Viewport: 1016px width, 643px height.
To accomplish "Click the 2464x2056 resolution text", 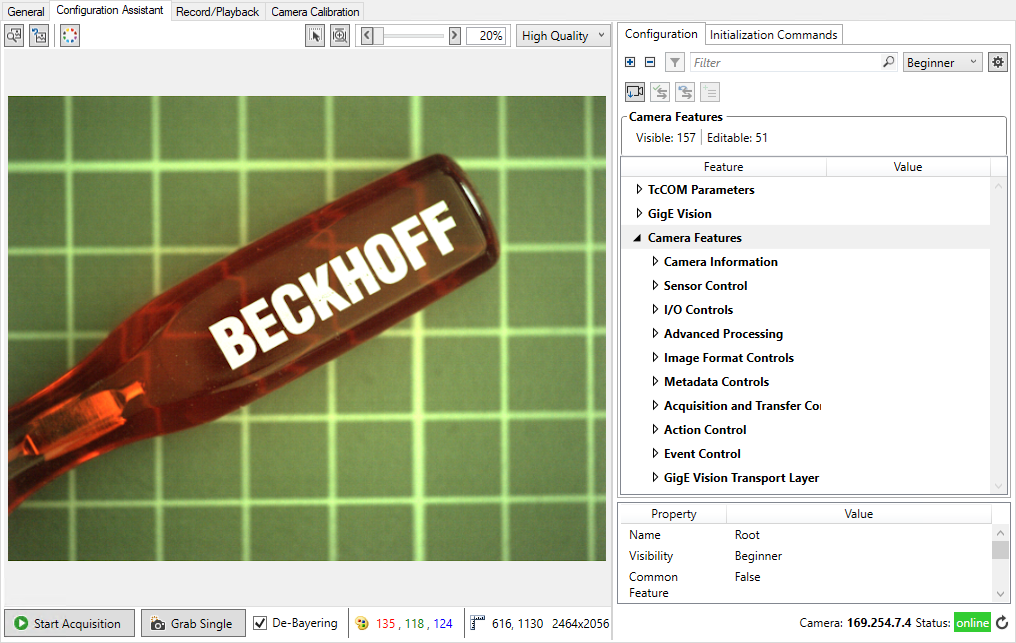I will click(580, 623).
